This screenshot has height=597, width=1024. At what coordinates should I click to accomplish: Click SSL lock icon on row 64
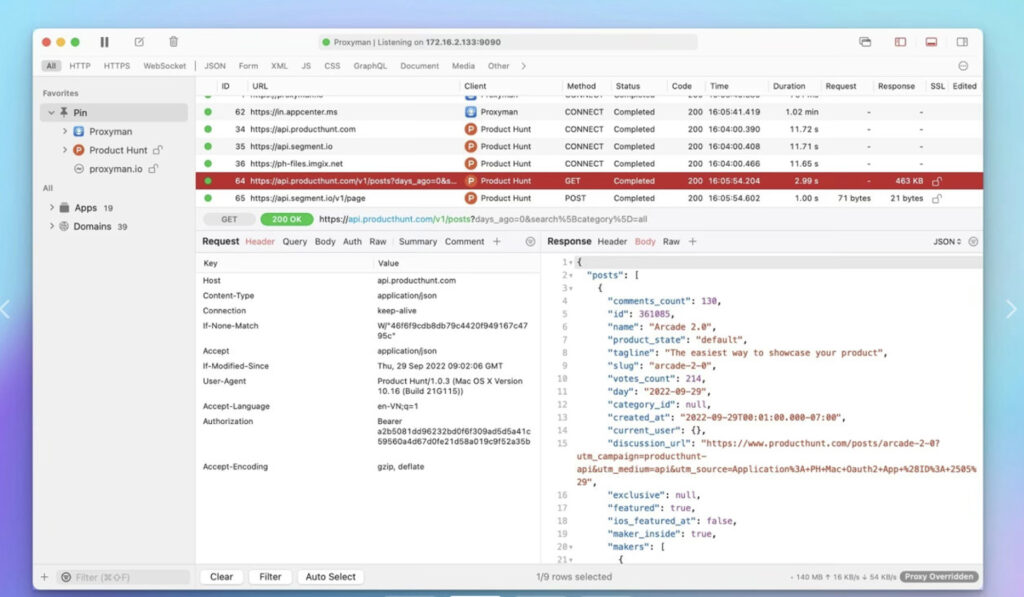click(x=936, y=181)
